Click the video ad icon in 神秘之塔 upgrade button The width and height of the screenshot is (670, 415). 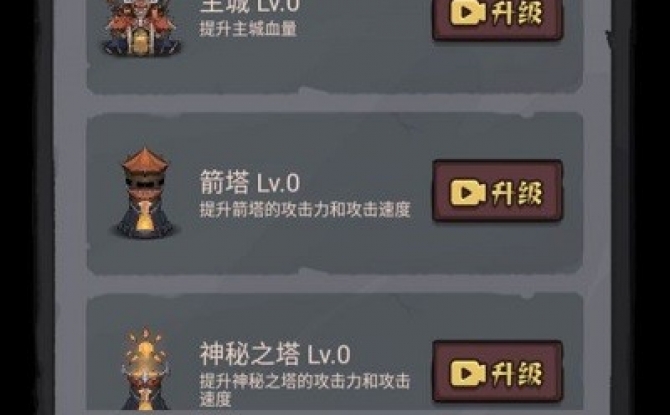click(467, 373)
